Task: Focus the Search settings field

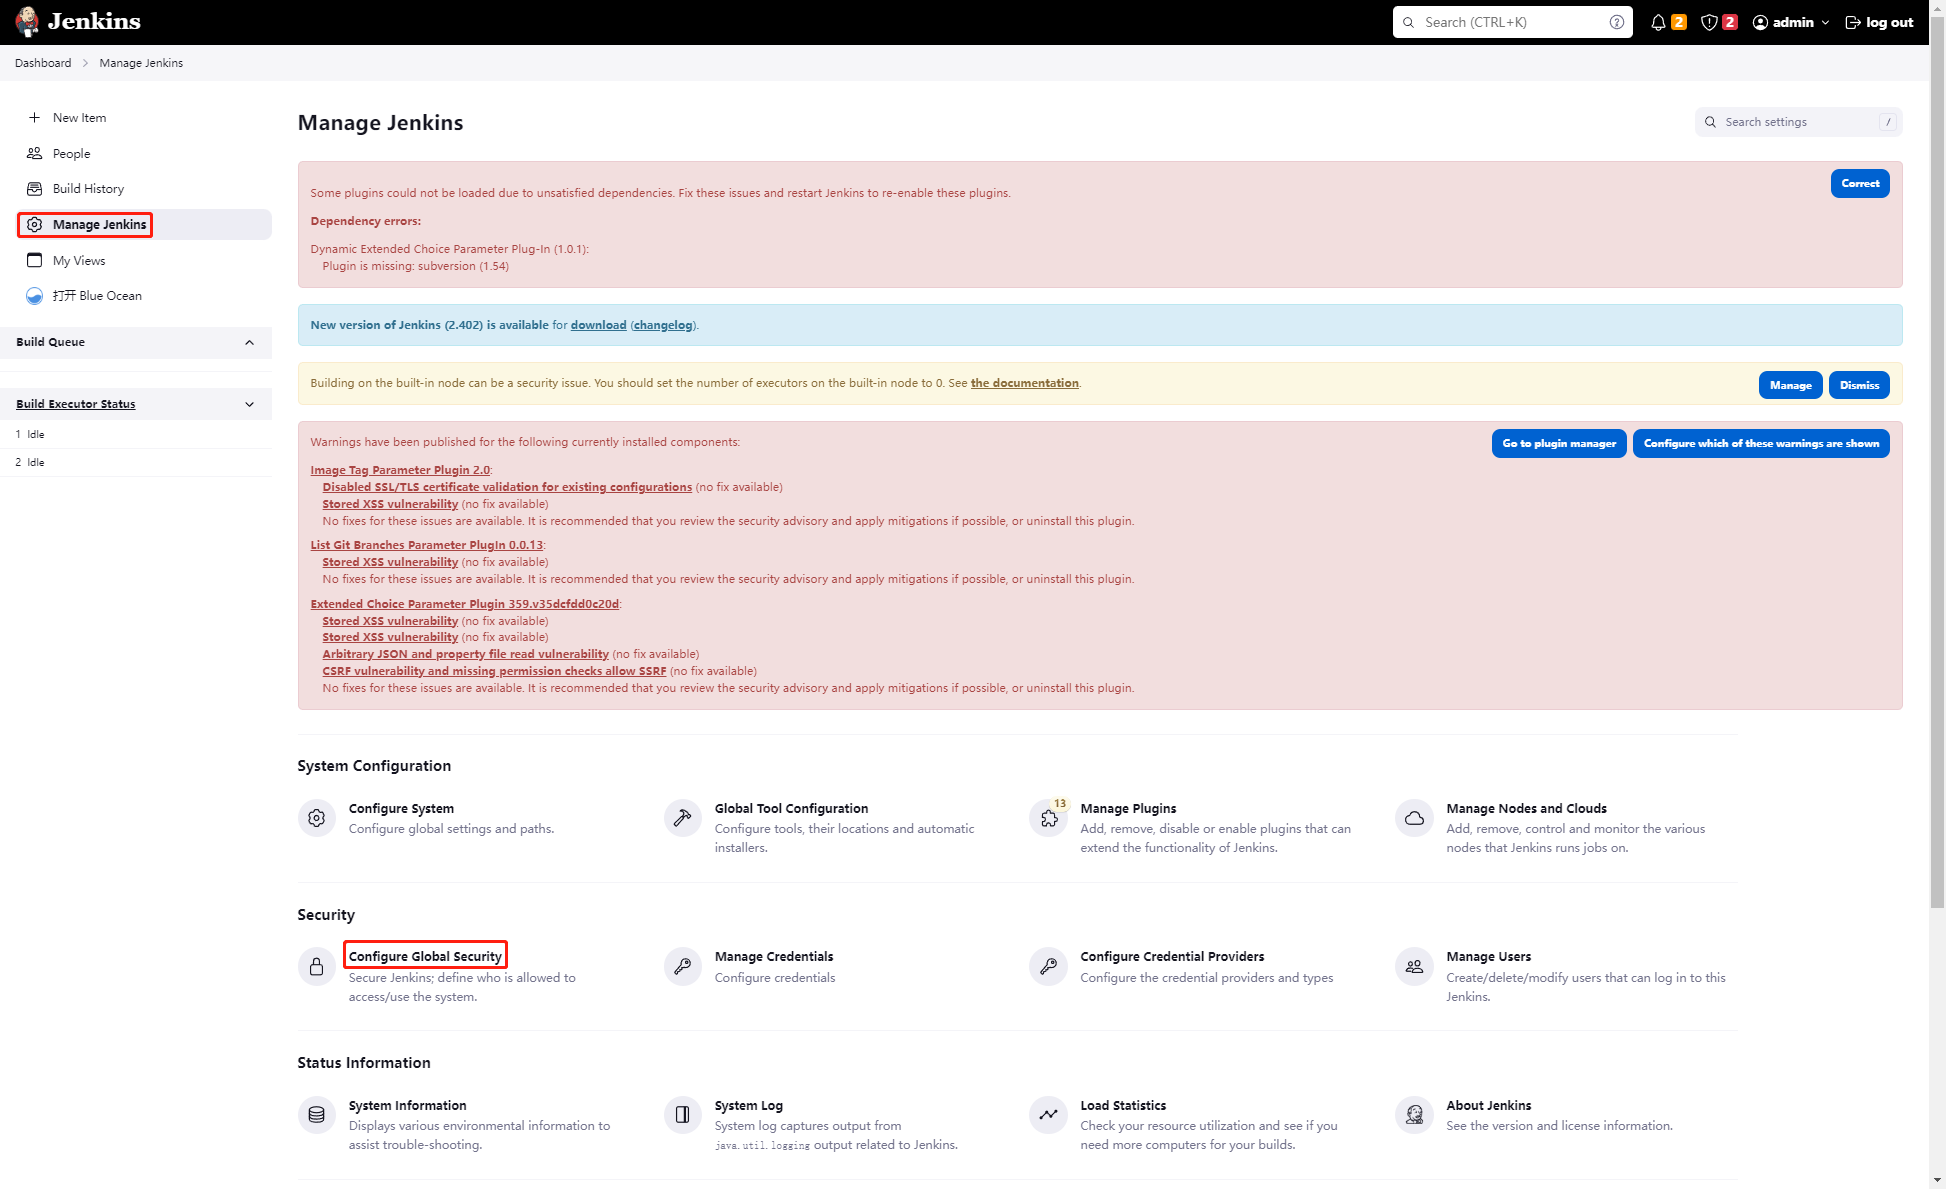Action: (1798, 122)
